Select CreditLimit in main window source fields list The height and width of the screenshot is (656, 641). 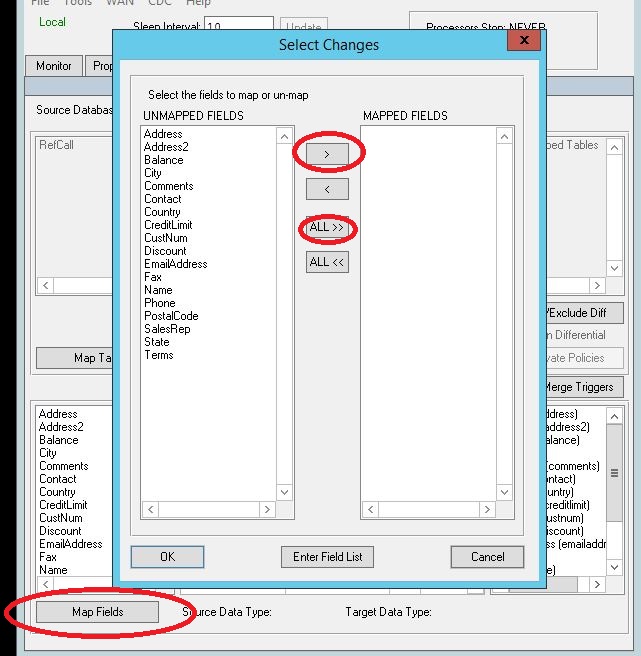pyautogui.click(x=63, y=505)
